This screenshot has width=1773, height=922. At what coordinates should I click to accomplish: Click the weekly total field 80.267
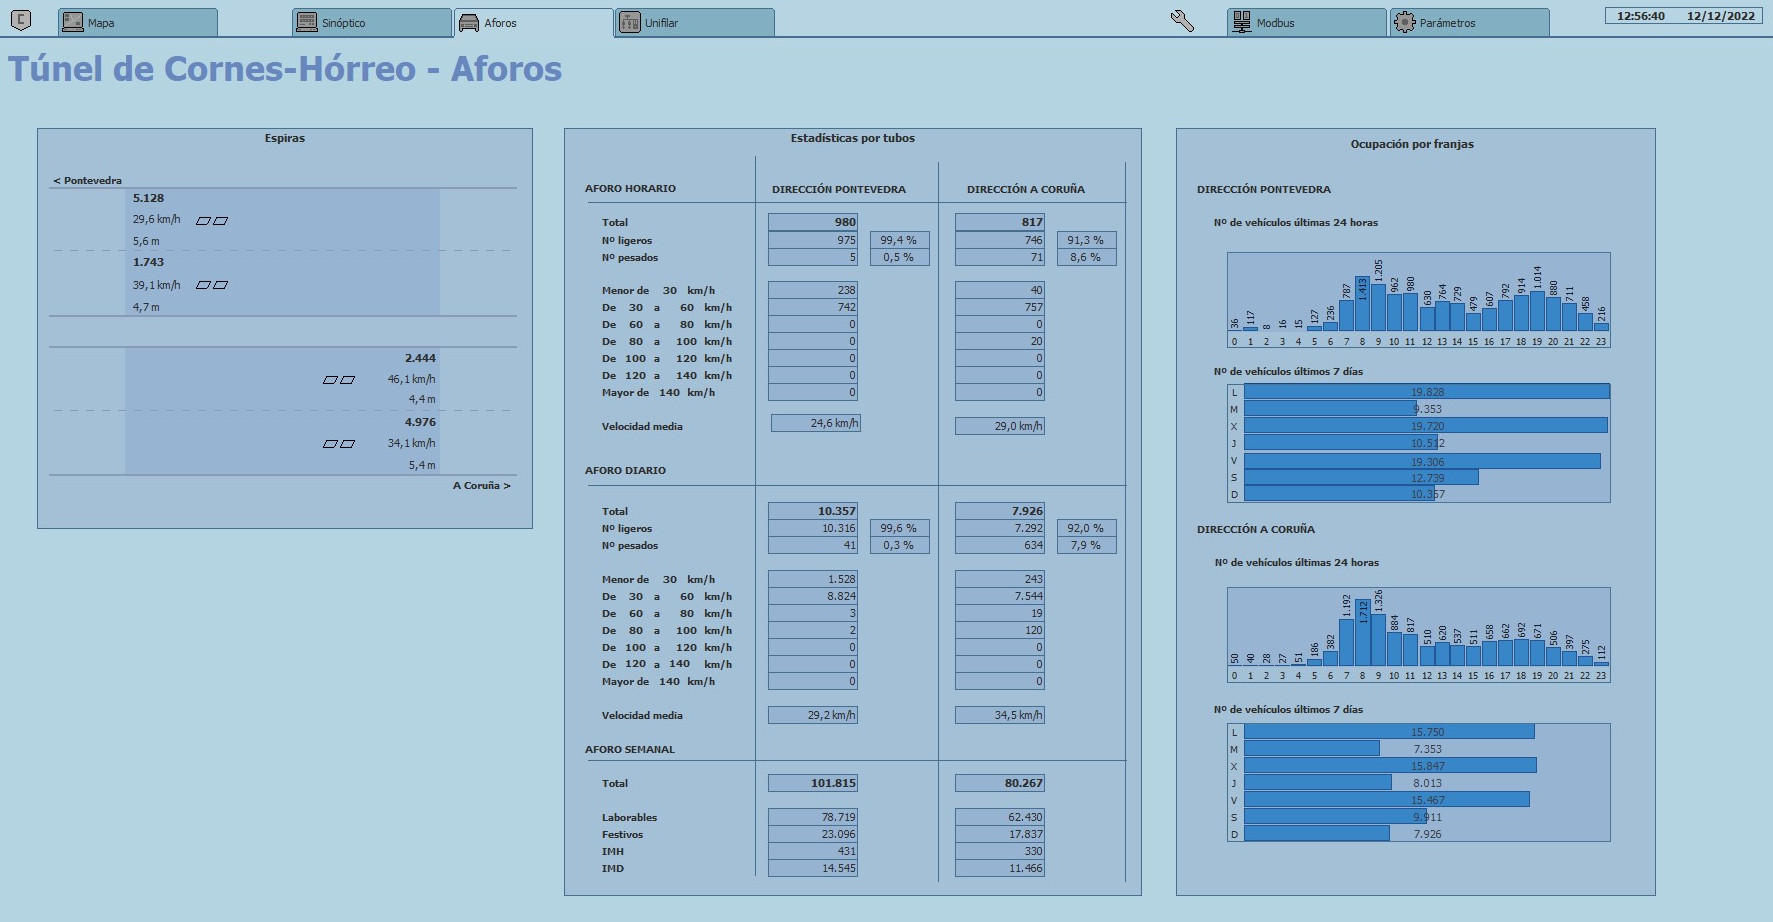[x=1000, y=783]
